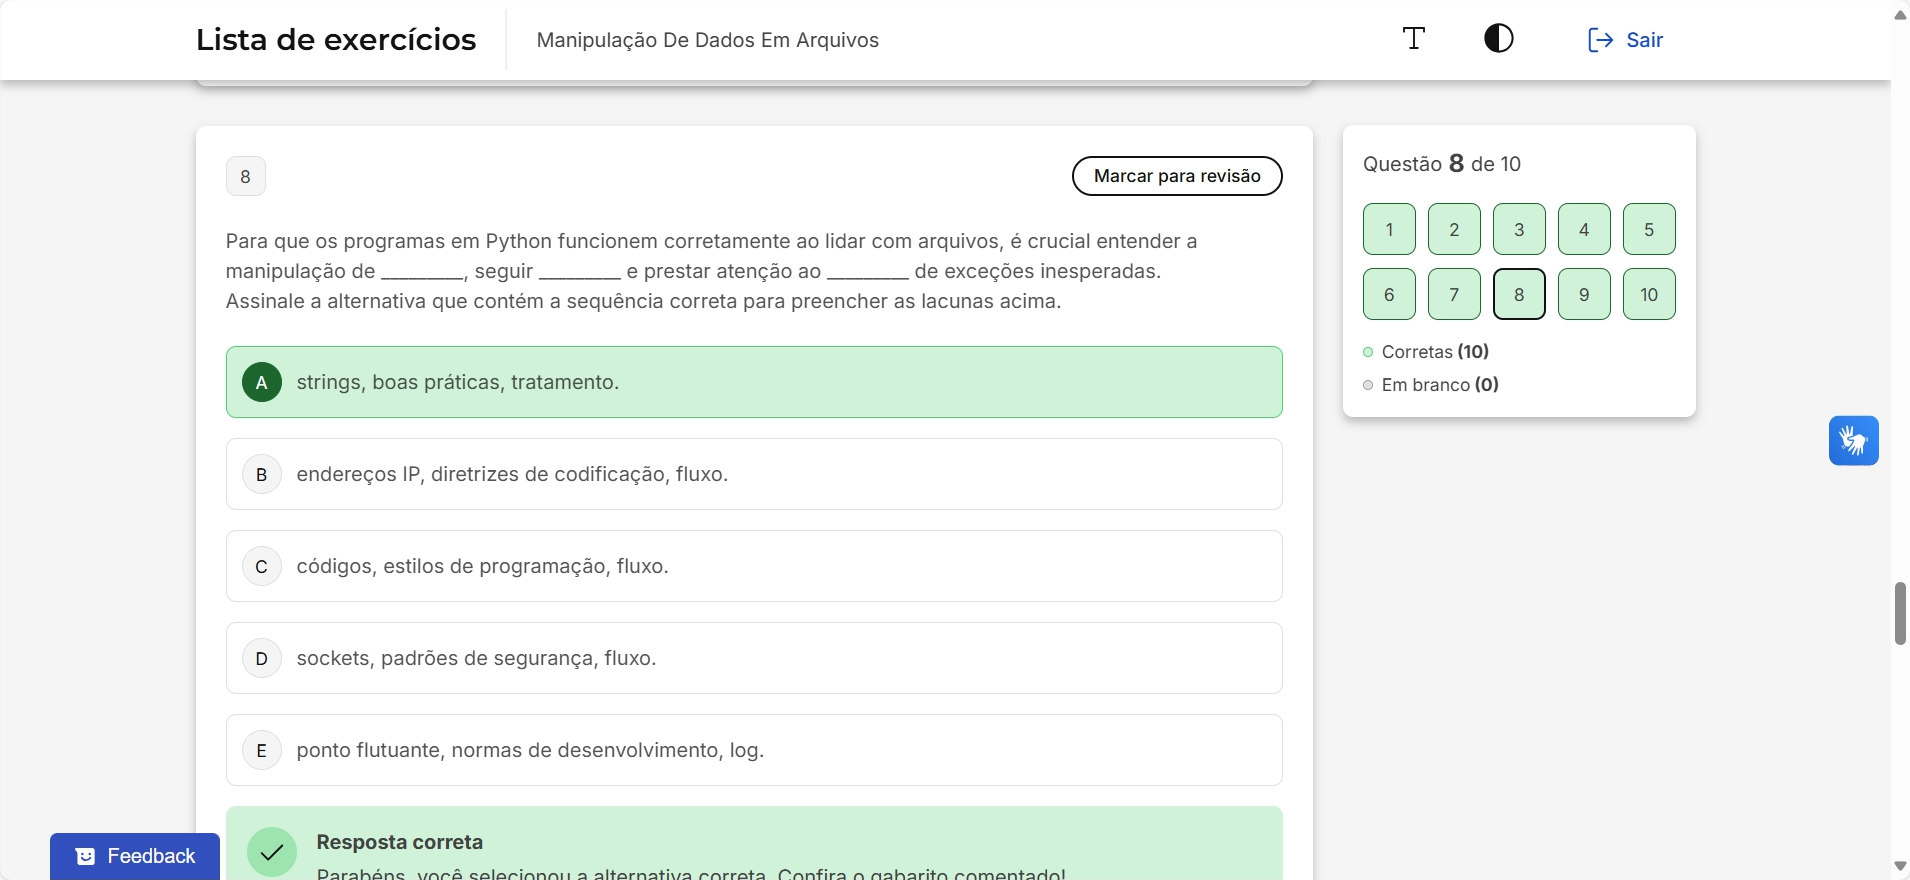The width and height of the screenshot is (1910, 880).
Task: Jump to question 5 in navigator
Action: (x=1648, y=229)
